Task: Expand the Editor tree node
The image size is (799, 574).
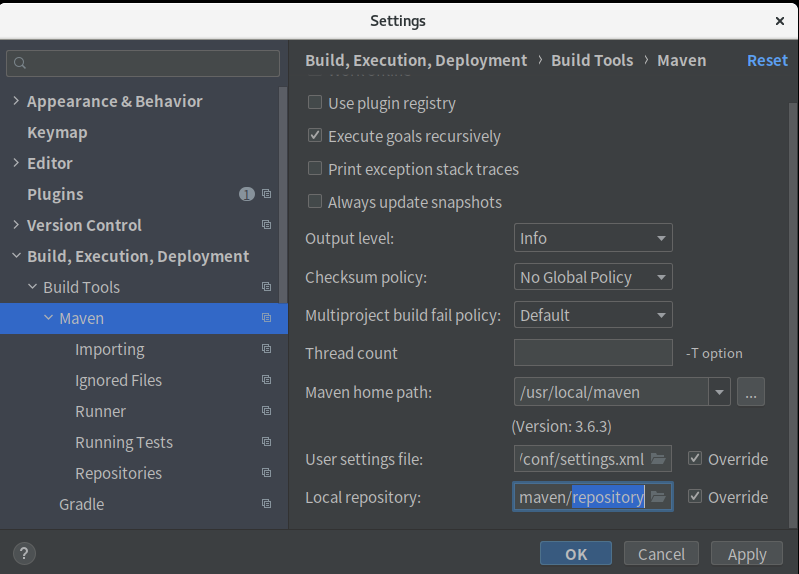Action: (16, 163)
